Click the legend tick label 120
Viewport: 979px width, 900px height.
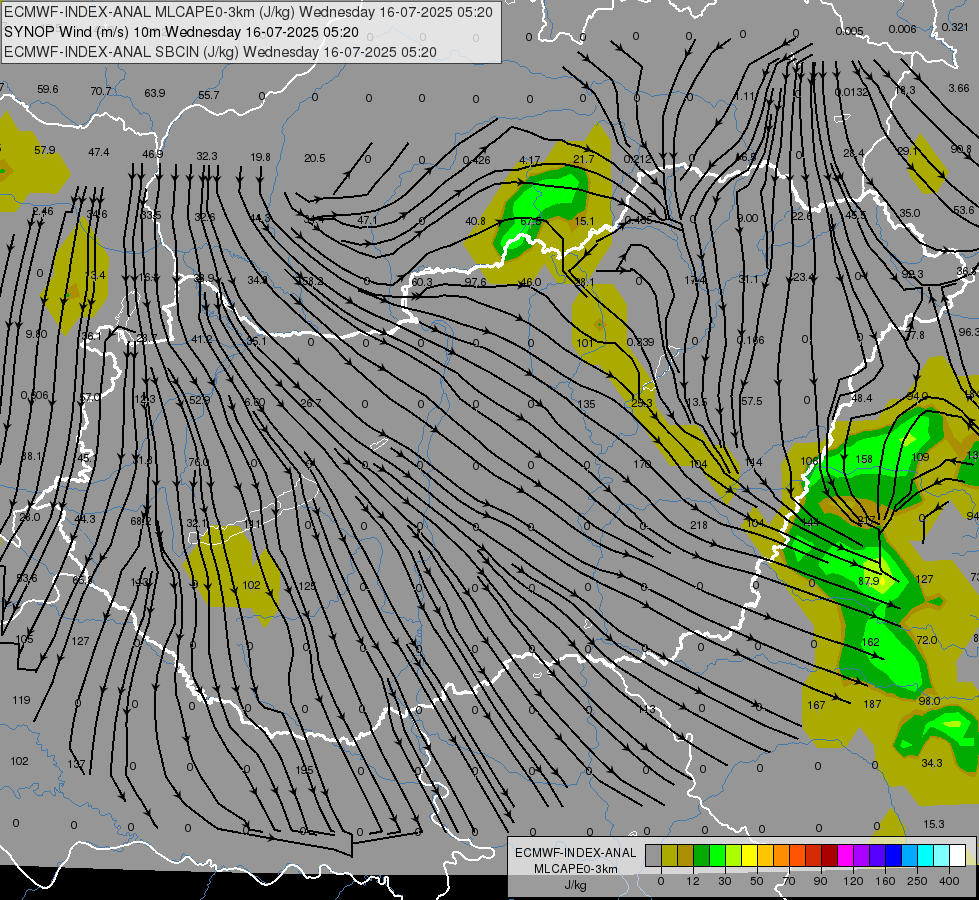tap(853, 881)
